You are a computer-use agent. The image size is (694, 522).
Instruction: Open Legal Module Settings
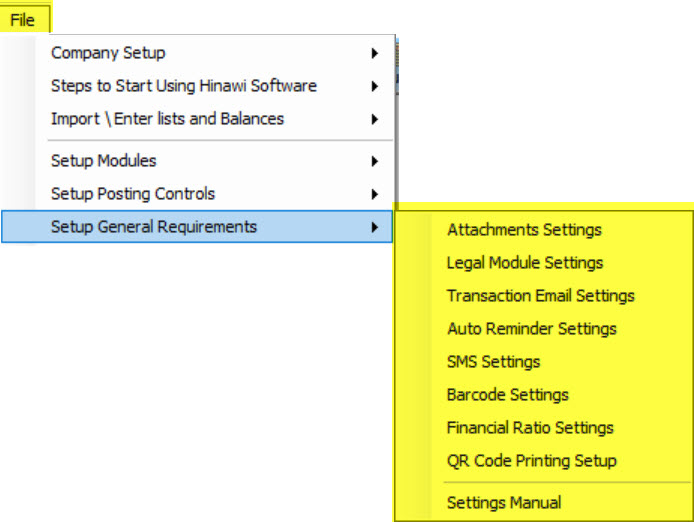tap(544, 263)
